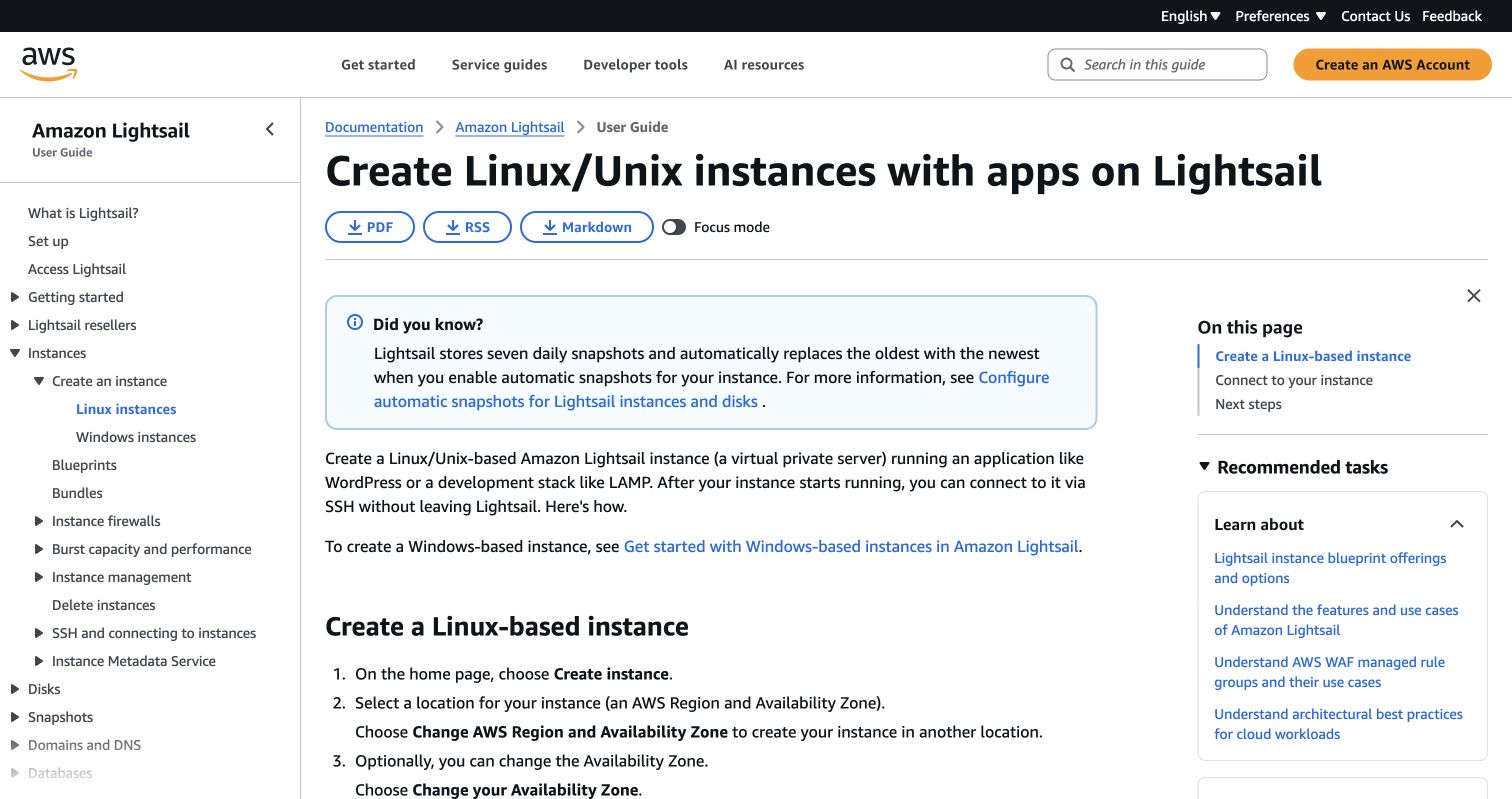
Task: Toggle Focus mode switch
Action: 674,227
